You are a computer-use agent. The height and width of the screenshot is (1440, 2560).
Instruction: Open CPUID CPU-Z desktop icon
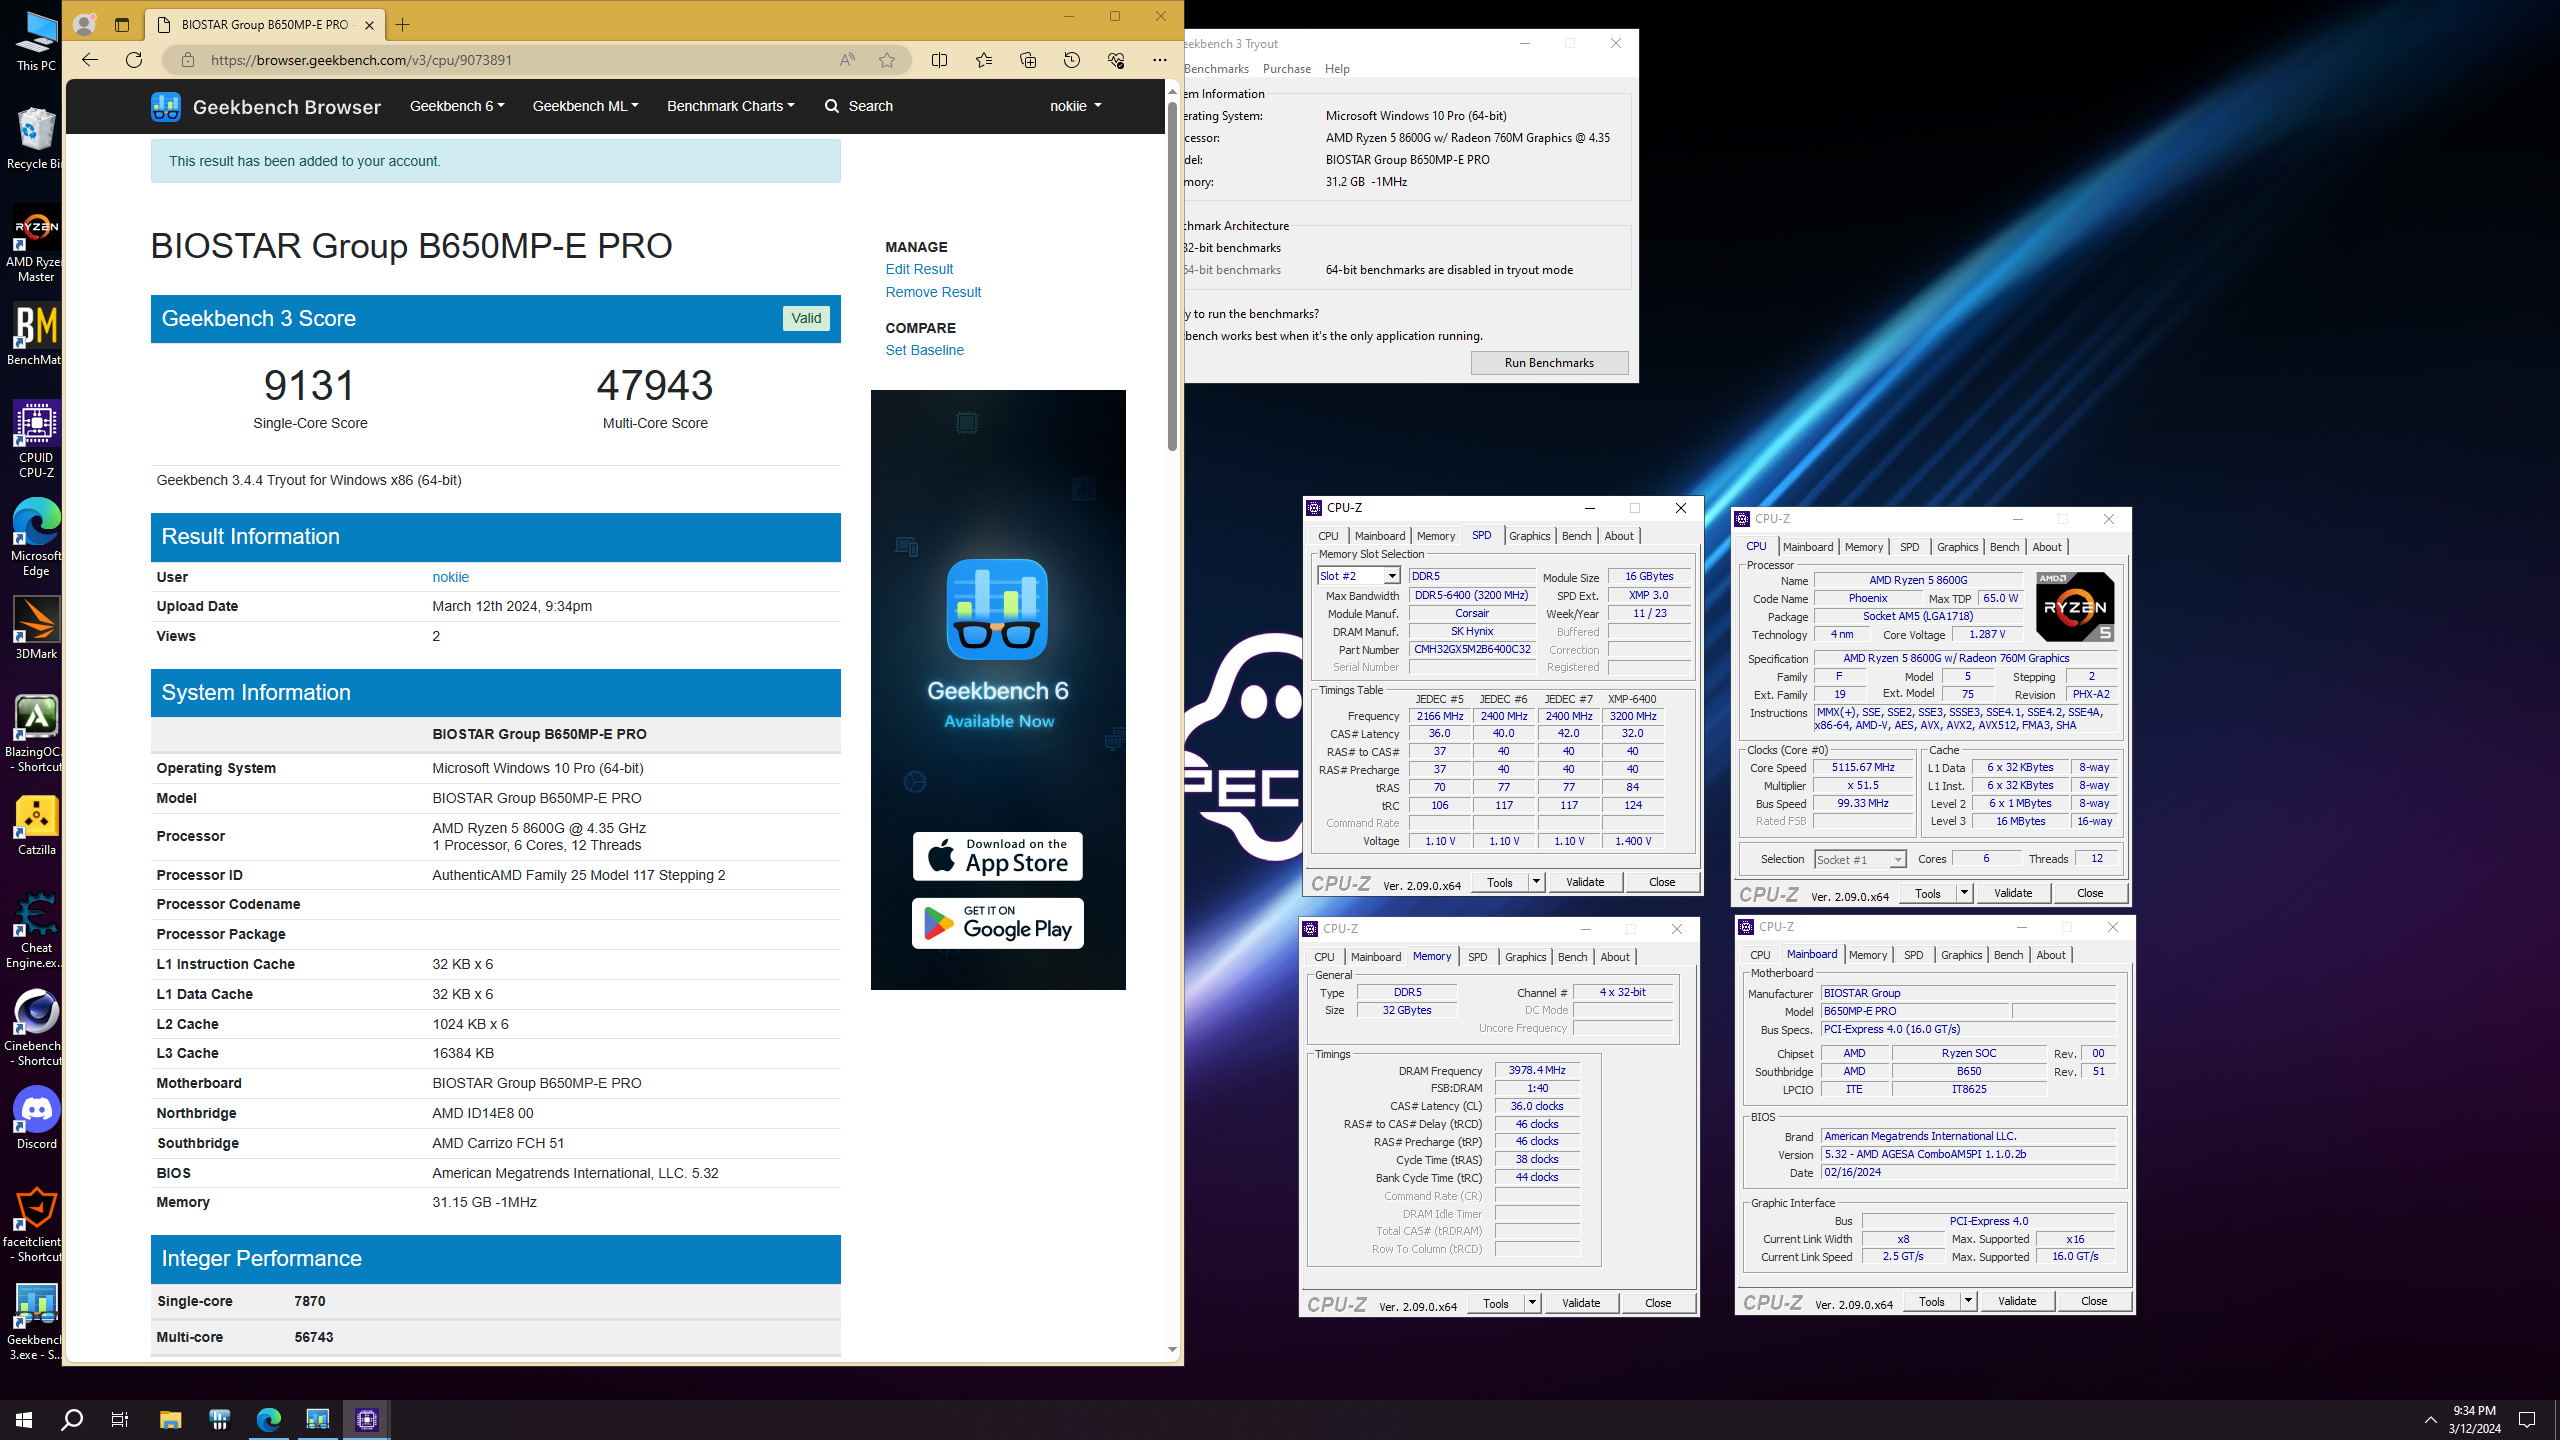click(x=36, y=440)
